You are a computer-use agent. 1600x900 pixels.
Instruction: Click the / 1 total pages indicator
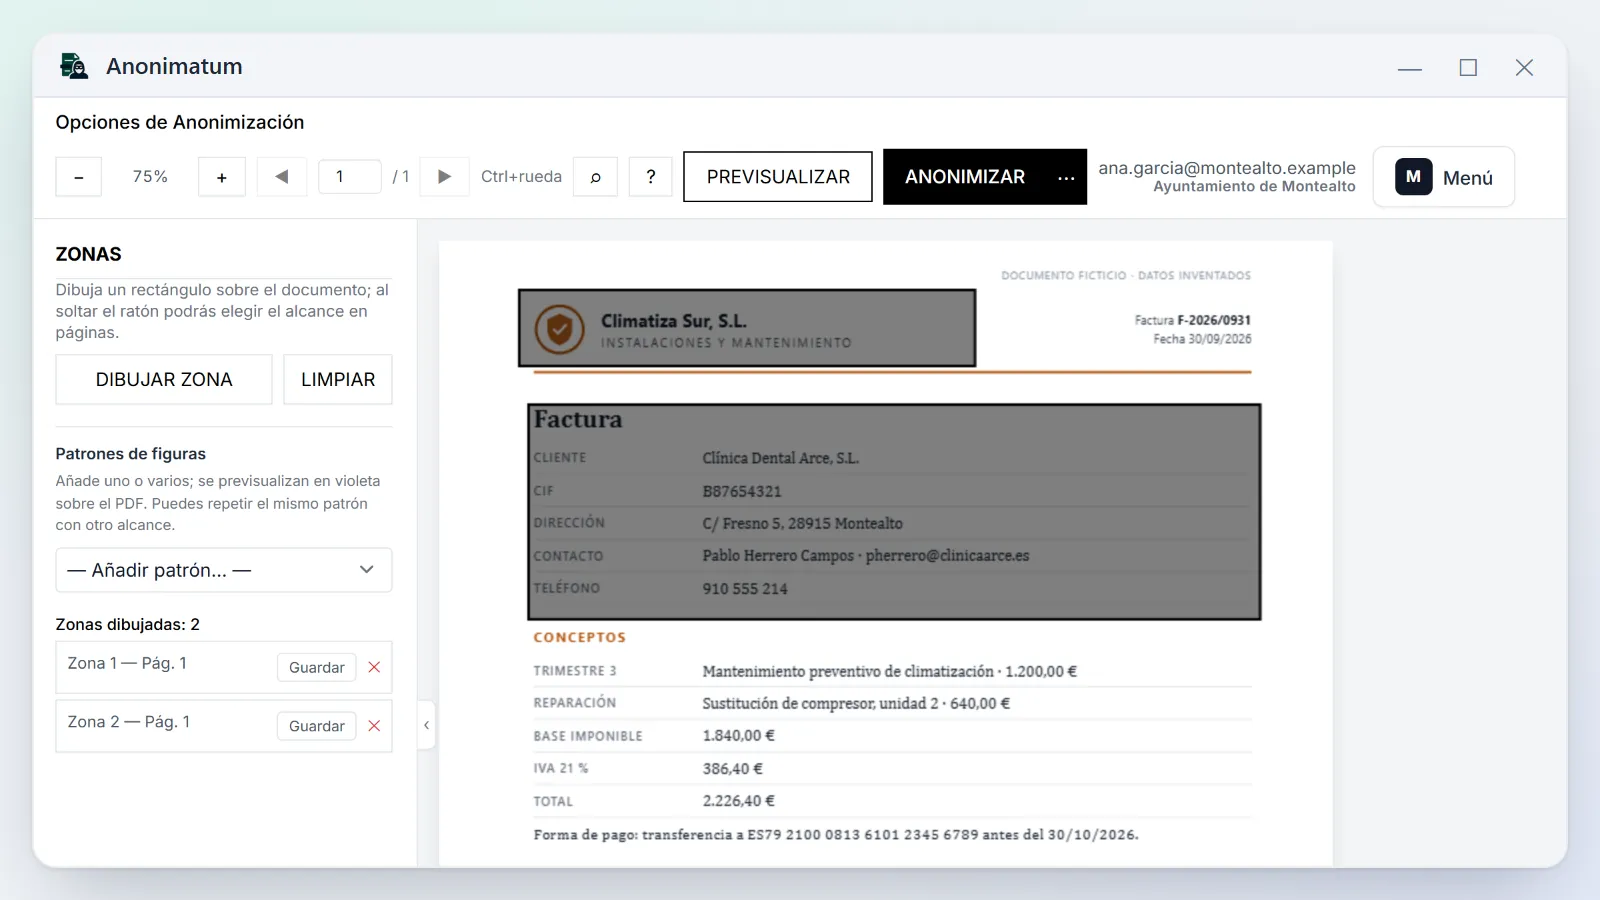tap(401, 177)
